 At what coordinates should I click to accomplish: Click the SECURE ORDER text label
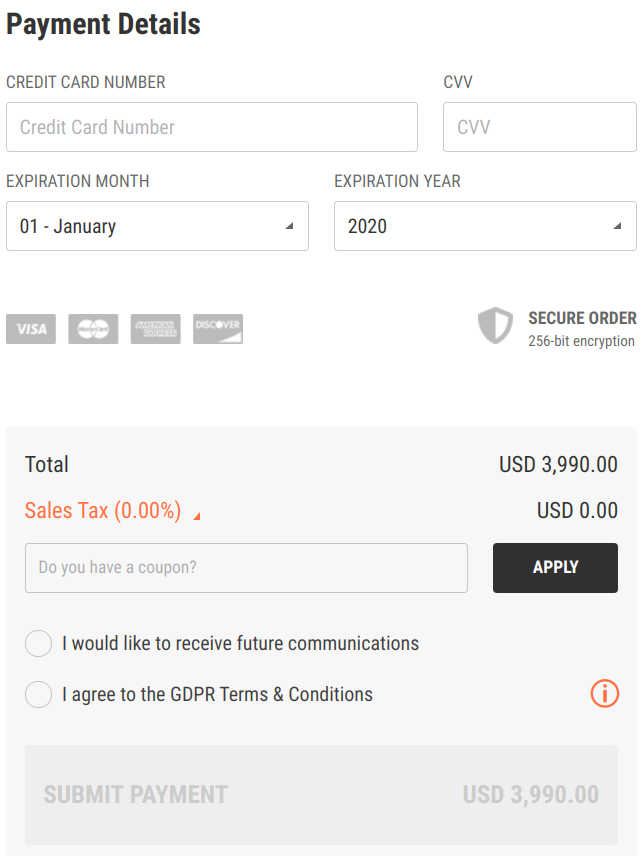pos(582,318)
